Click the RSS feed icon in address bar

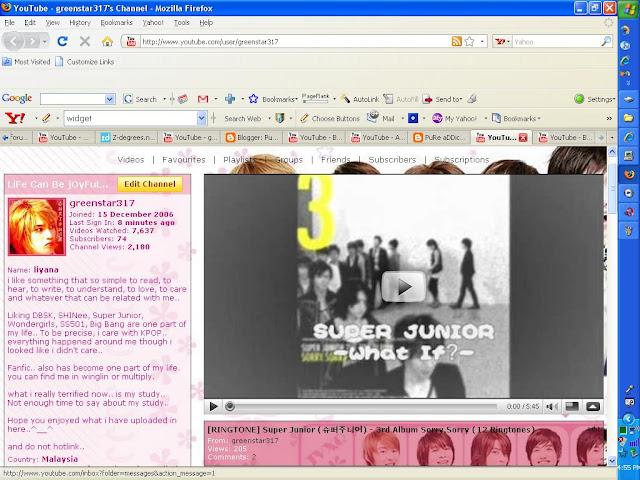(x=457, y=41)
